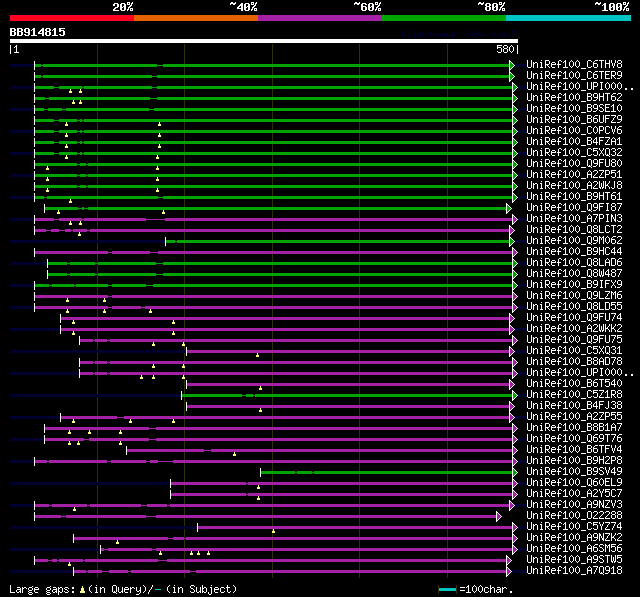
Task: Click the green arrowhead ending the C6THV8 alignment
Action: click(512, 65)
